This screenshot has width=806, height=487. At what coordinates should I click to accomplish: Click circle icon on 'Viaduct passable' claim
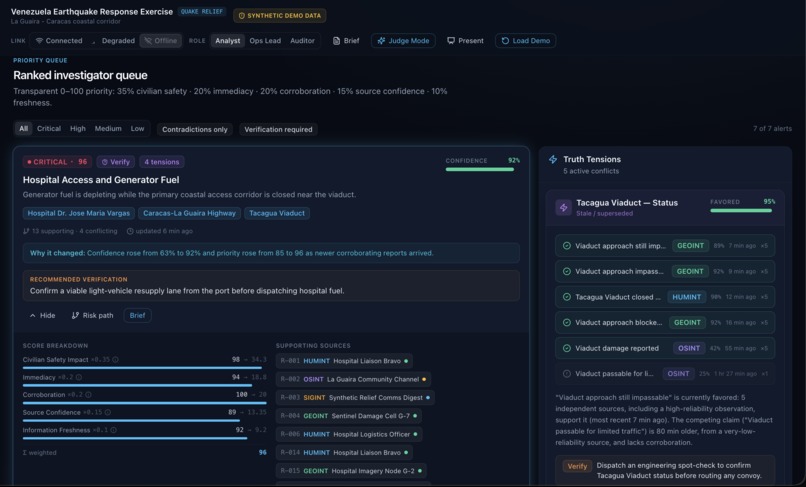tap(566, 374)
